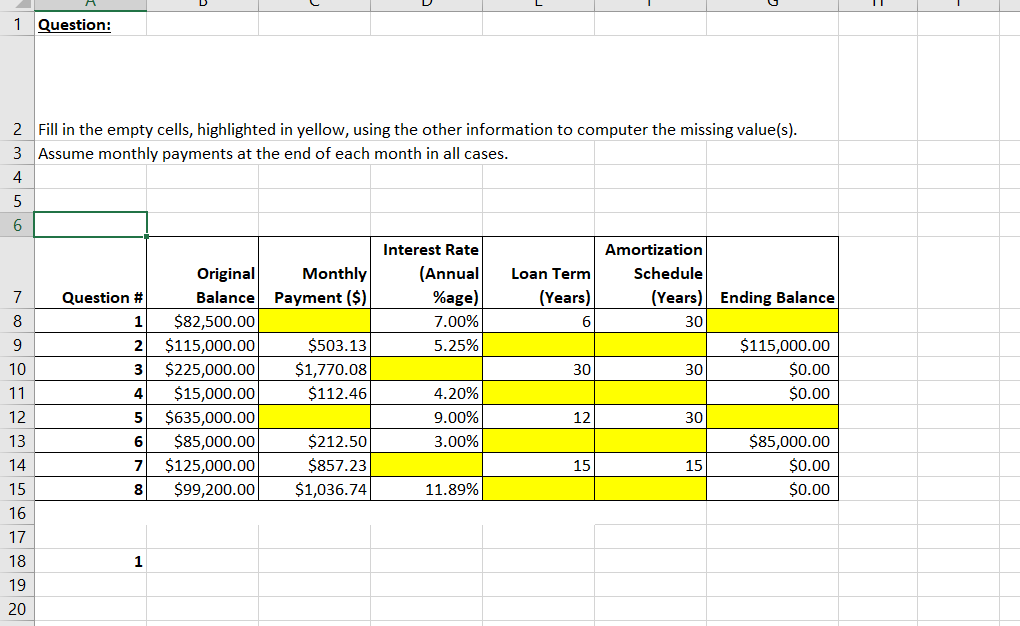1020x626 pixels.
Task: Click row header 16
Action: [x=17, y=513]
